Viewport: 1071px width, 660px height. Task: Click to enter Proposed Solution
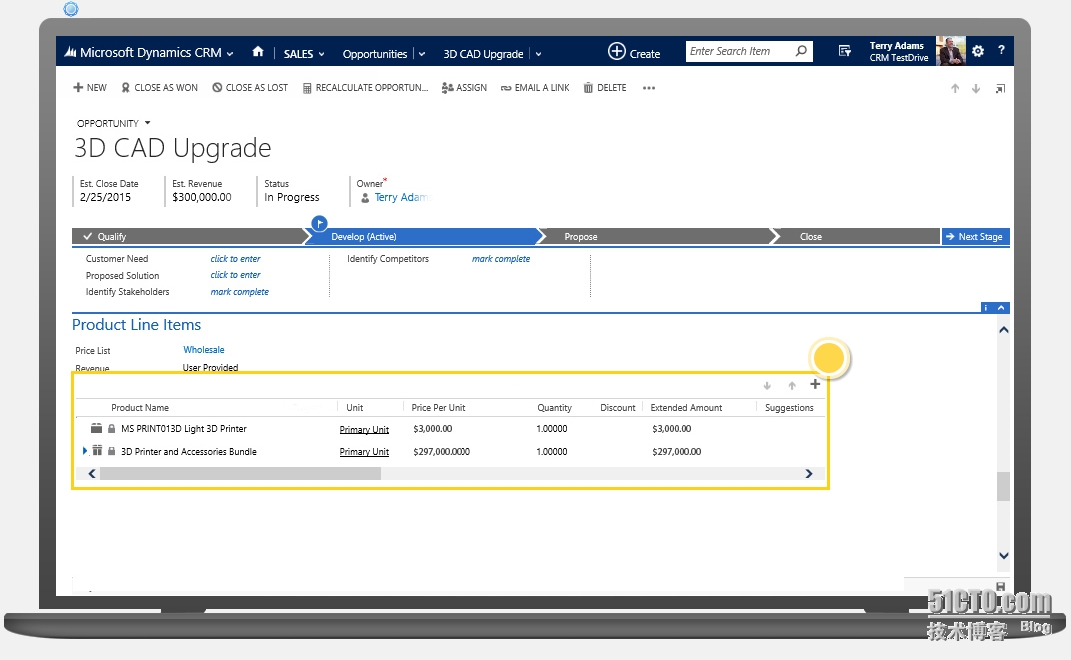(x=235, y=275)
